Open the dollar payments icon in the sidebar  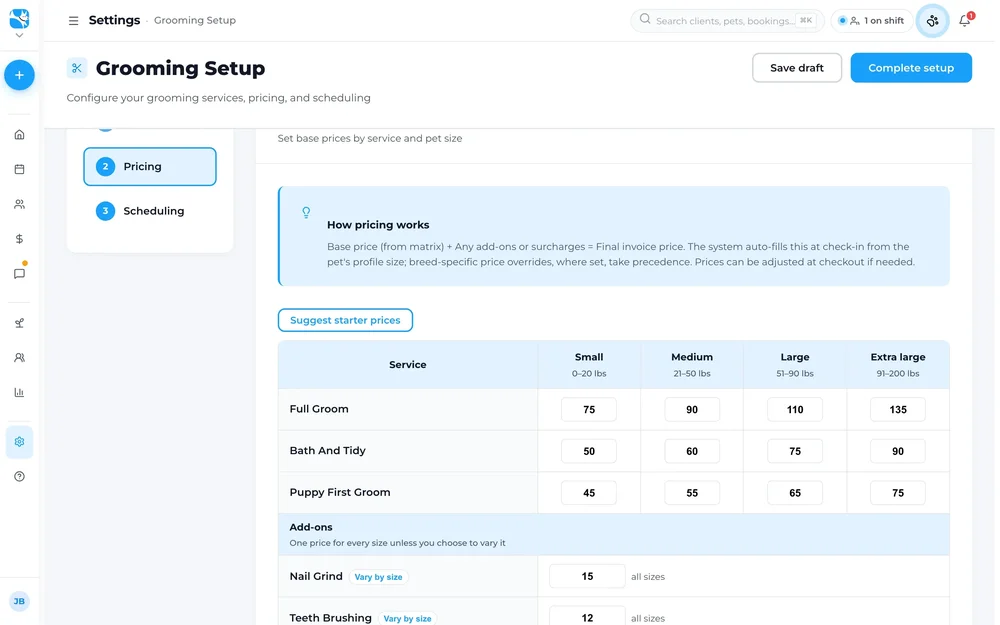[19, 239]
